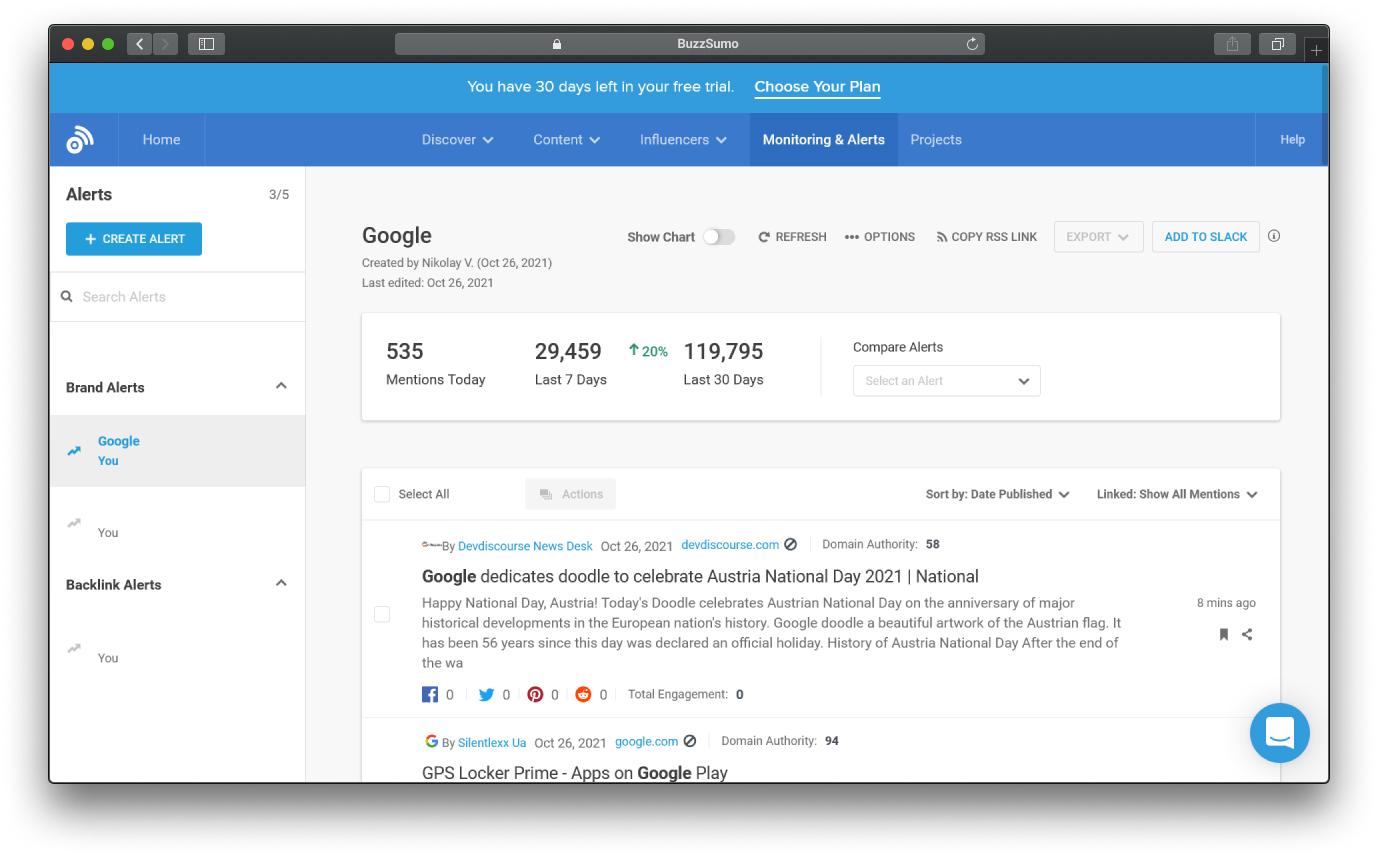Show all Safari tabs overview

[x=1277, y=44]
